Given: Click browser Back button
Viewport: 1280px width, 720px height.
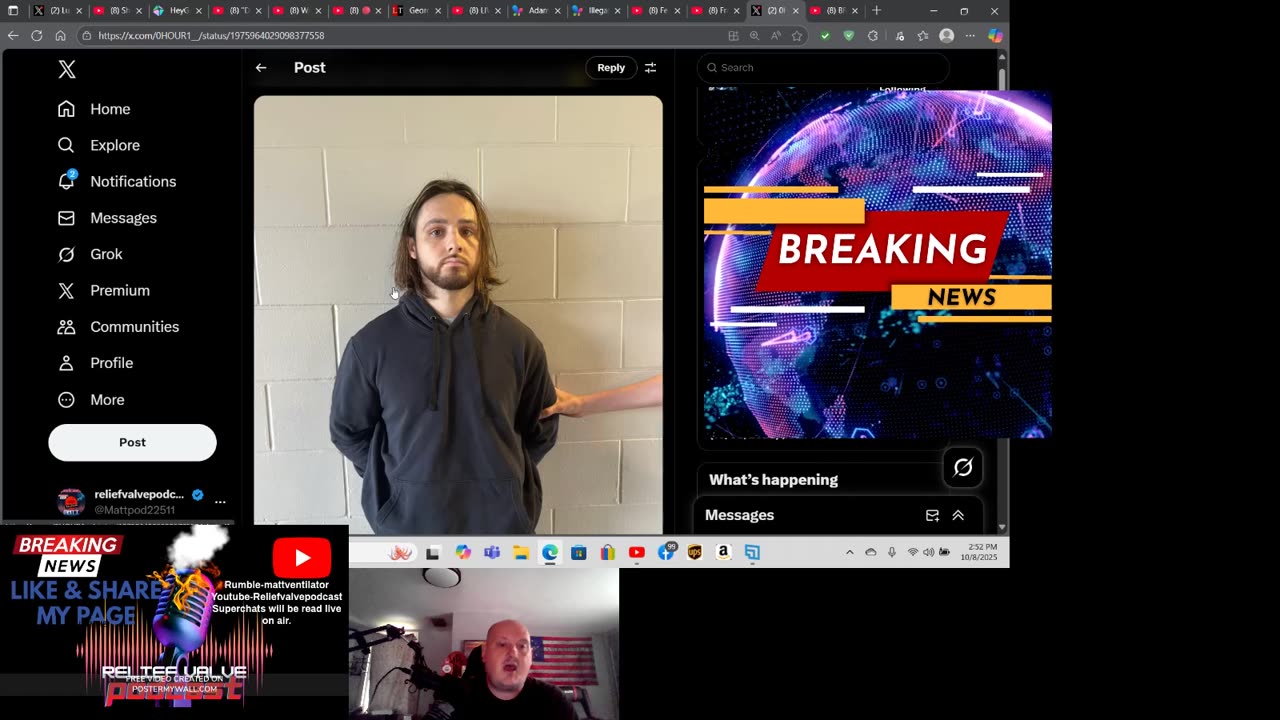Looking at the screenshot, I should pyautogui.click(x=13, y=35).
